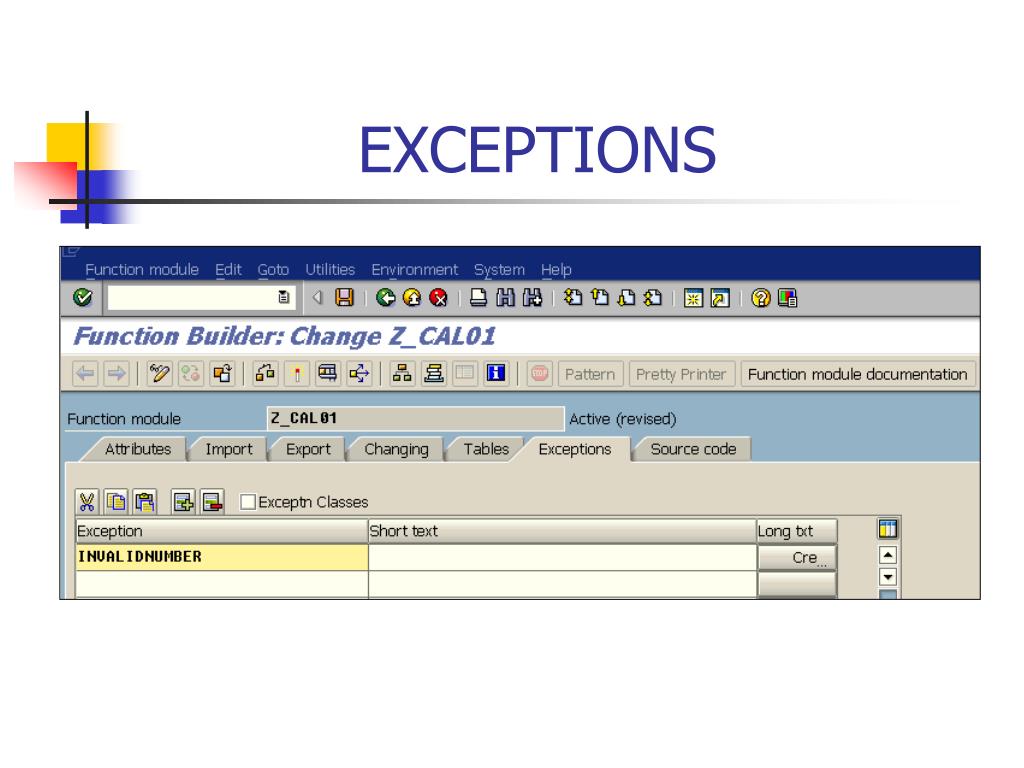Open the command field history dropdown
Viewport: 1024px width, 768px height.
[283, 297]
